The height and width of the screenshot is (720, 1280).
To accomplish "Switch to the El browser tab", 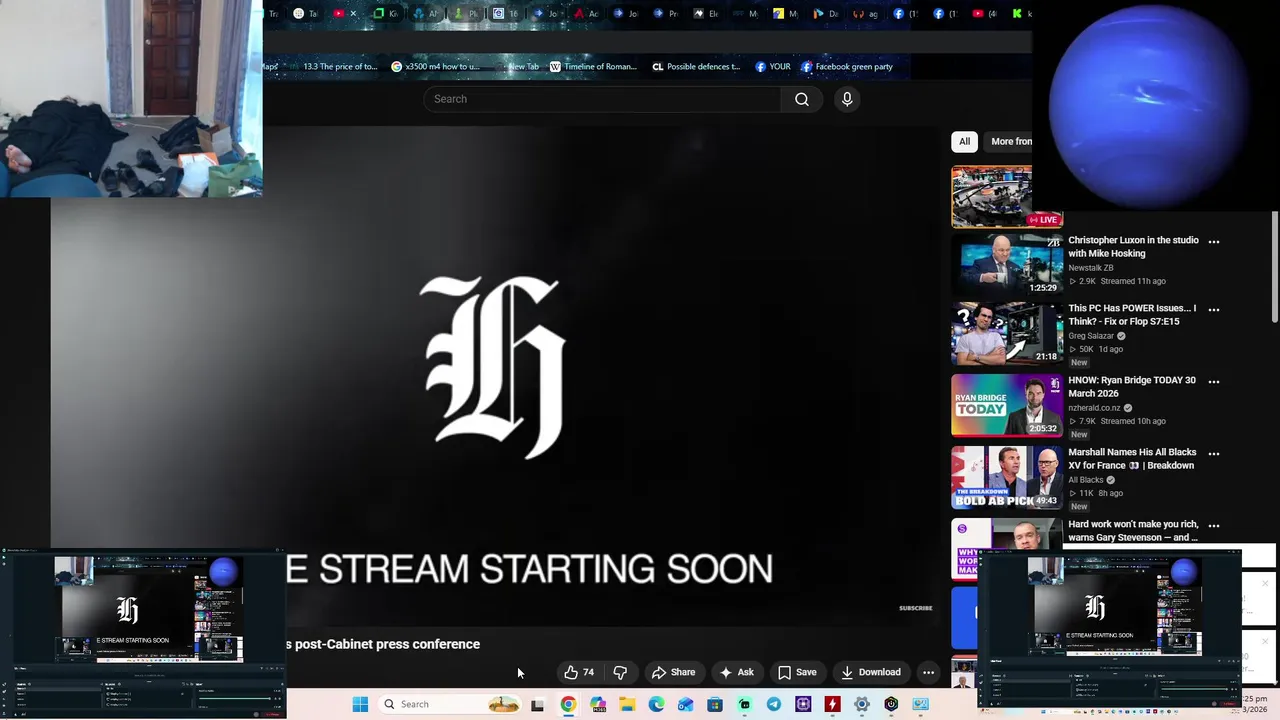I will coord(706,14).
